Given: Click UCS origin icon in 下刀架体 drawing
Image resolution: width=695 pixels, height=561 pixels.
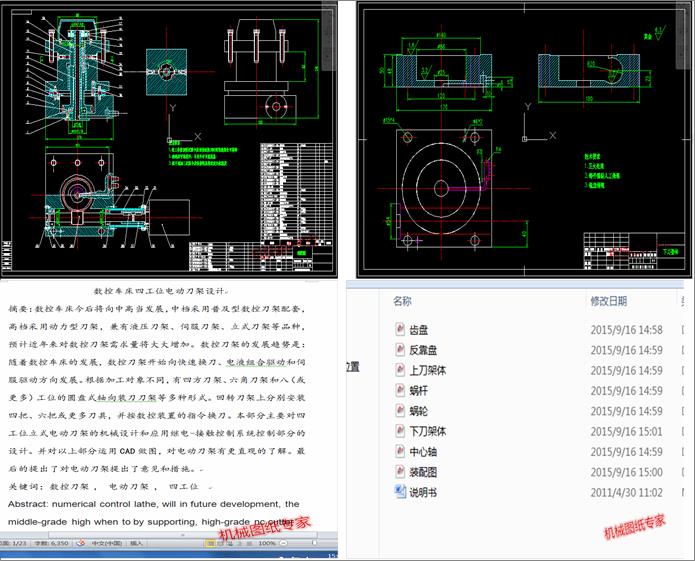Looking at the screenshot, I should point(524,139).
